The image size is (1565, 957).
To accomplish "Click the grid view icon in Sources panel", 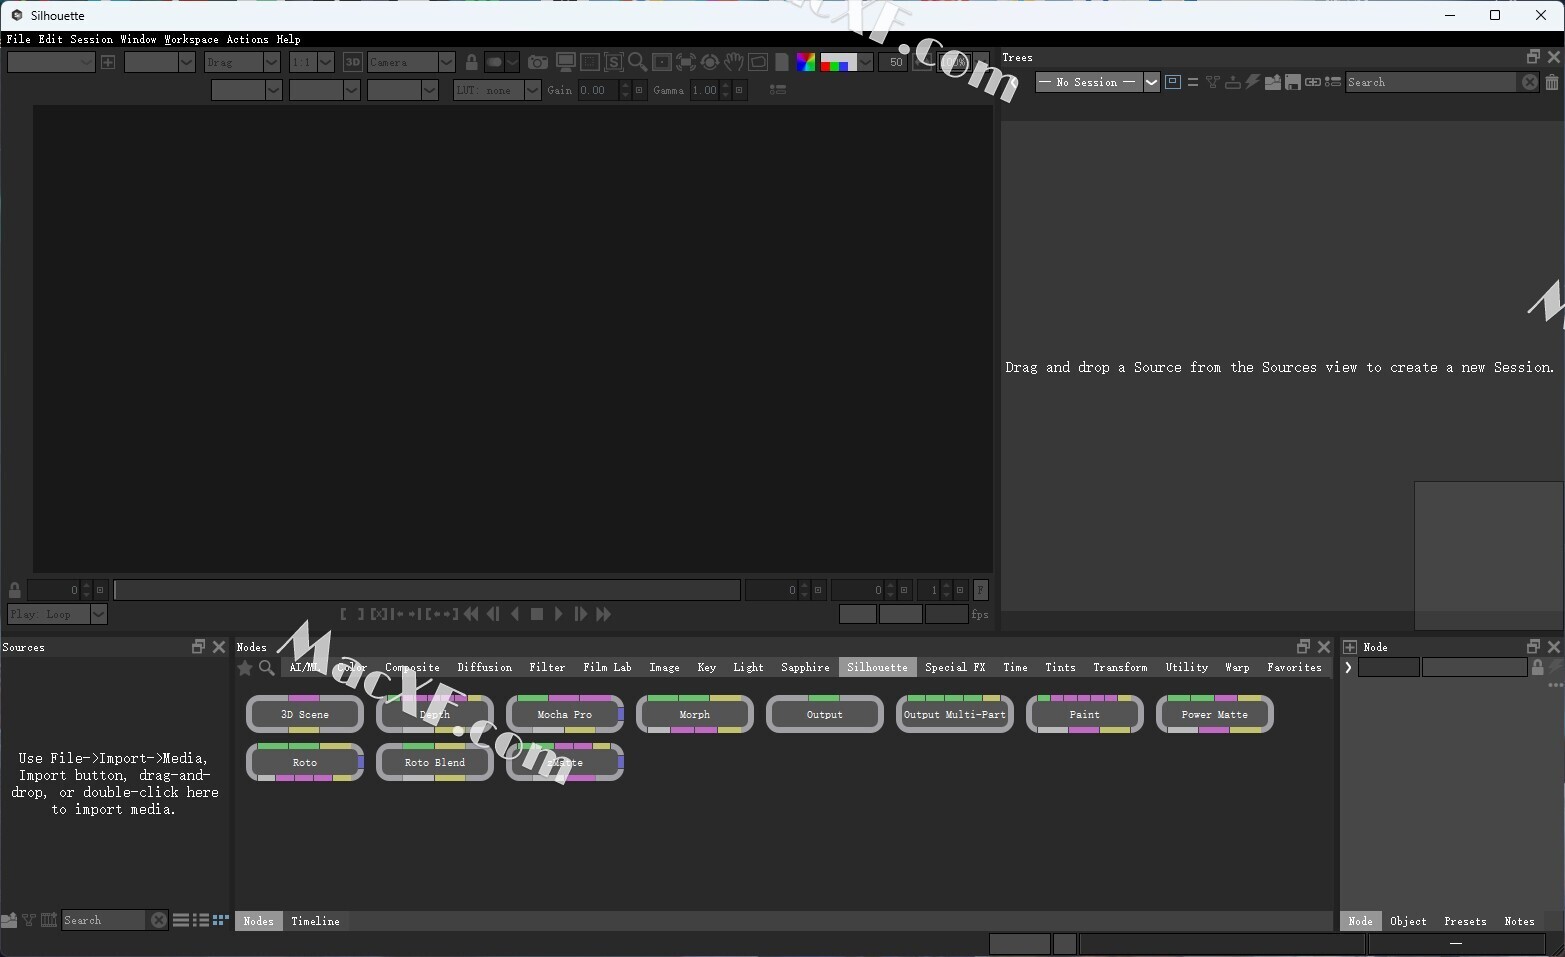I will pos(221,920).
